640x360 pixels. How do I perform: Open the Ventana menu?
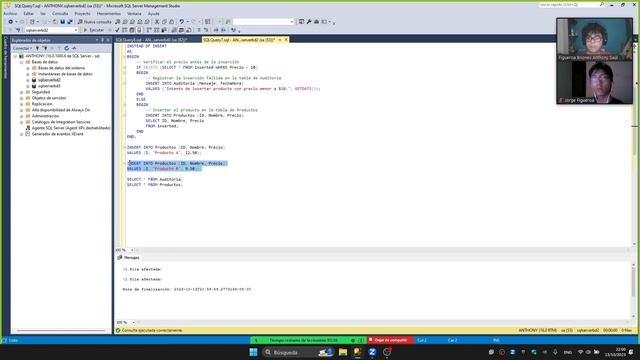(x=134, y=13)
